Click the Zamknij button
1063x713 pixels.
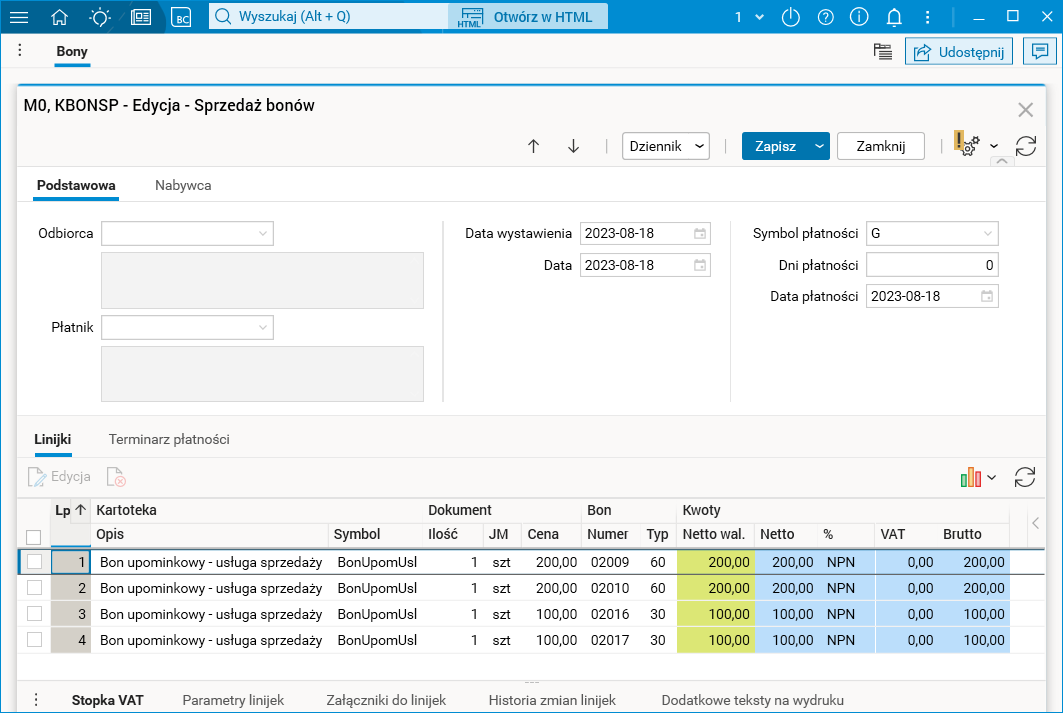pyautogui.click(x=880, y=146)
